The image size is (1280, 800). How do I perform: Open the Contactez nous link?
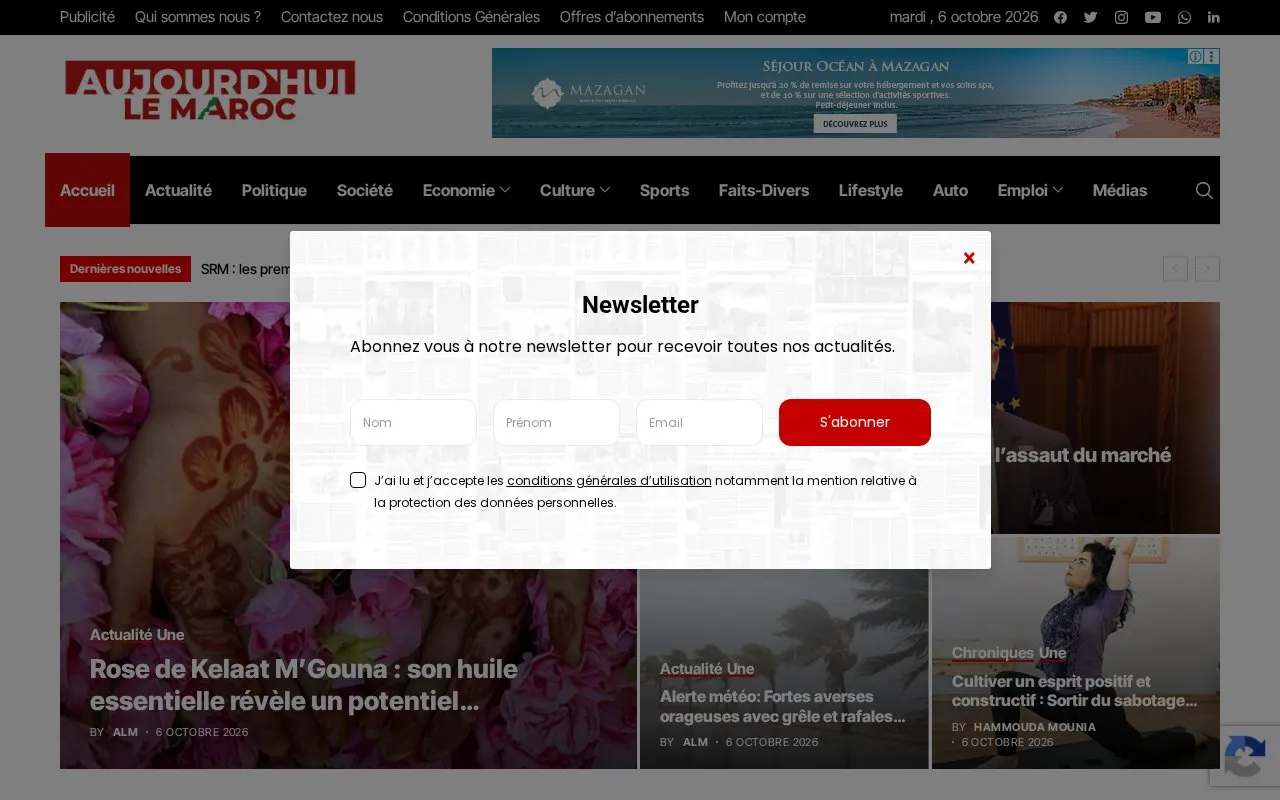click(x=332, y=17)
